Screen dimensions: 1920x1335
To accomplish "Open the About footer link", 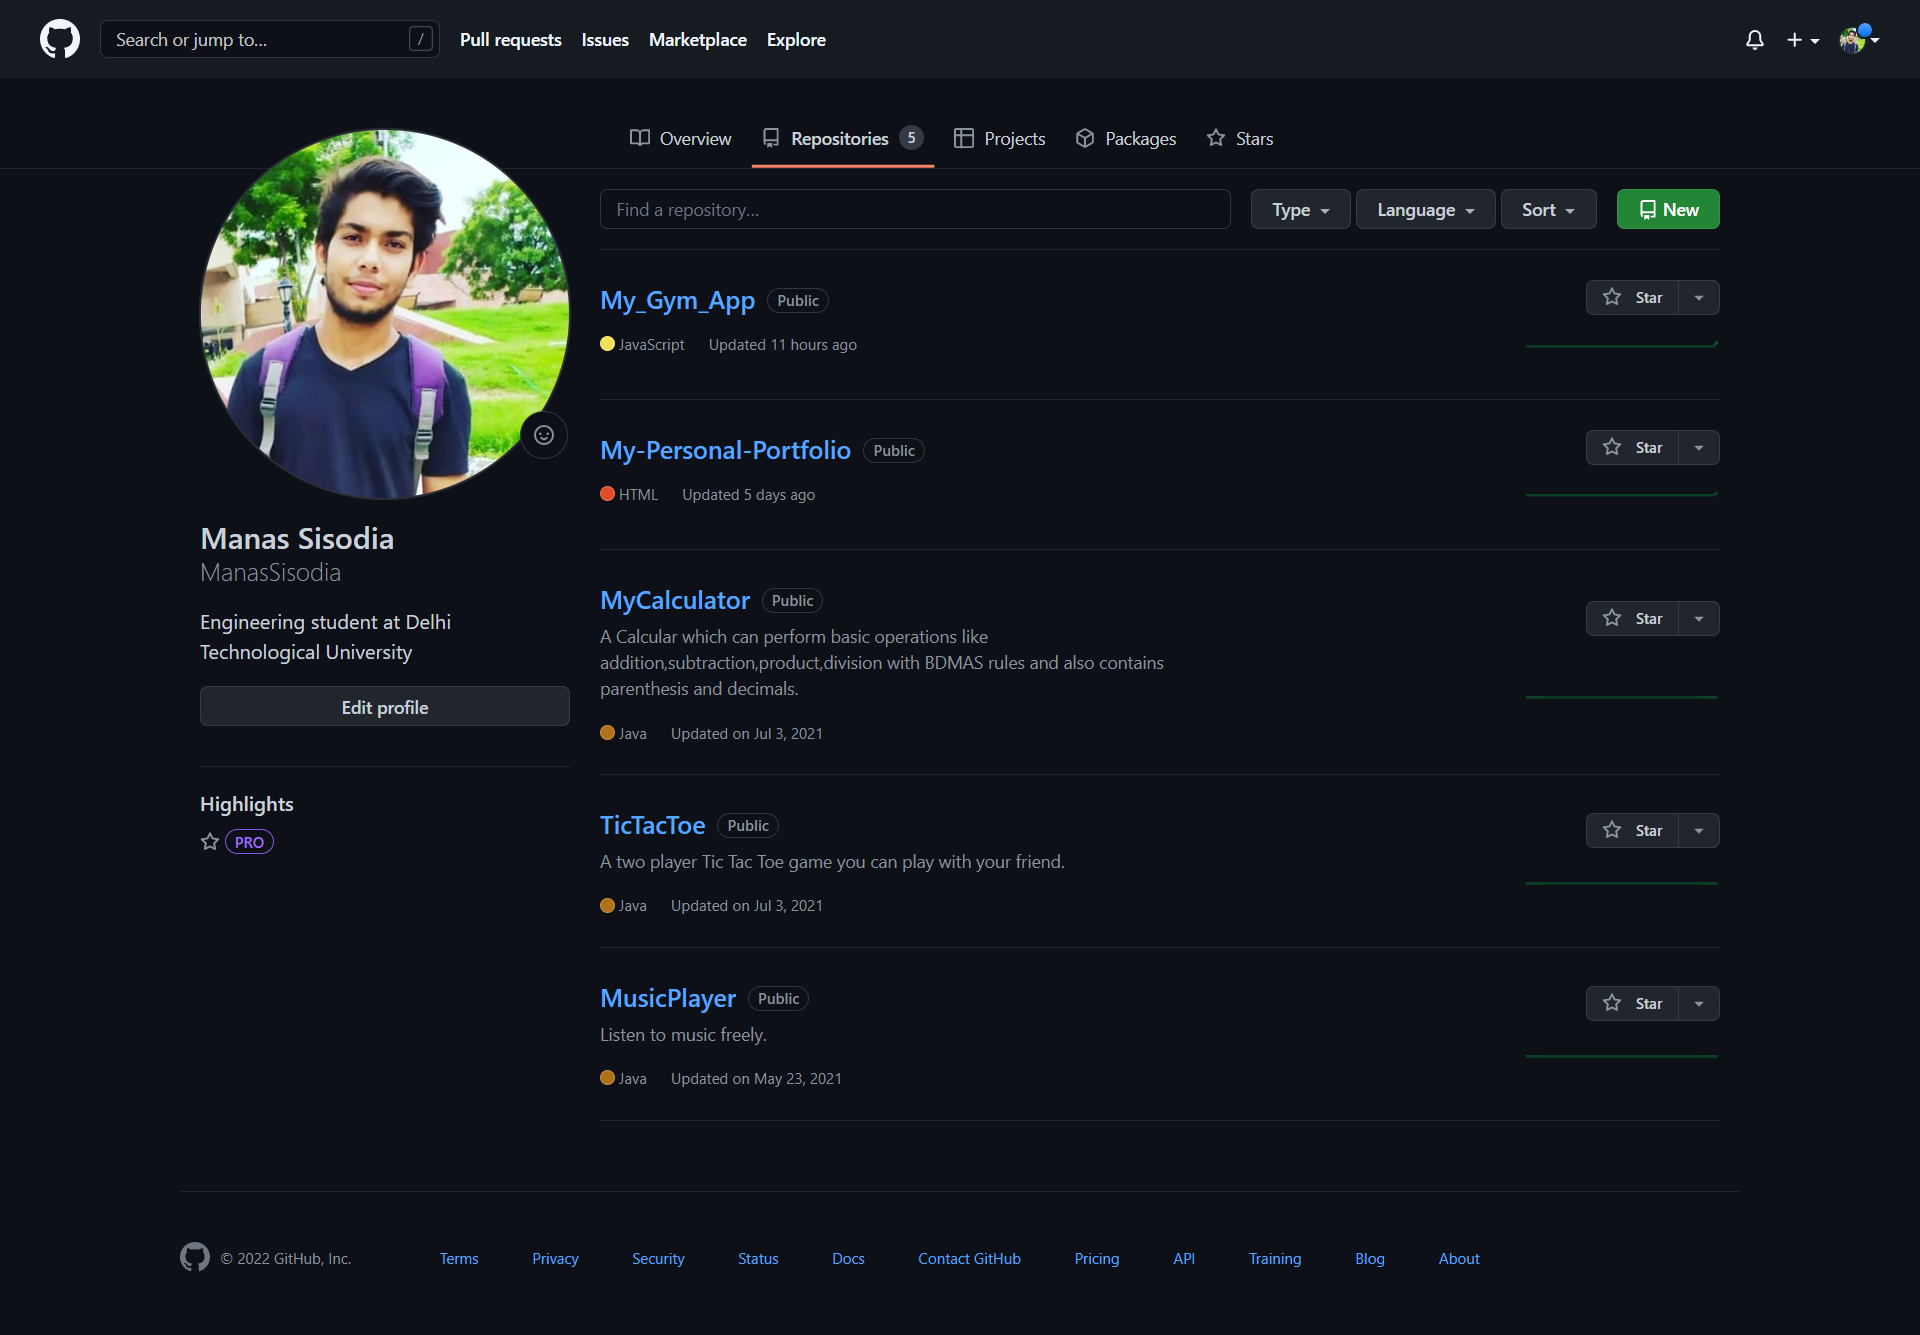I will click(x=1459, y=1258).
